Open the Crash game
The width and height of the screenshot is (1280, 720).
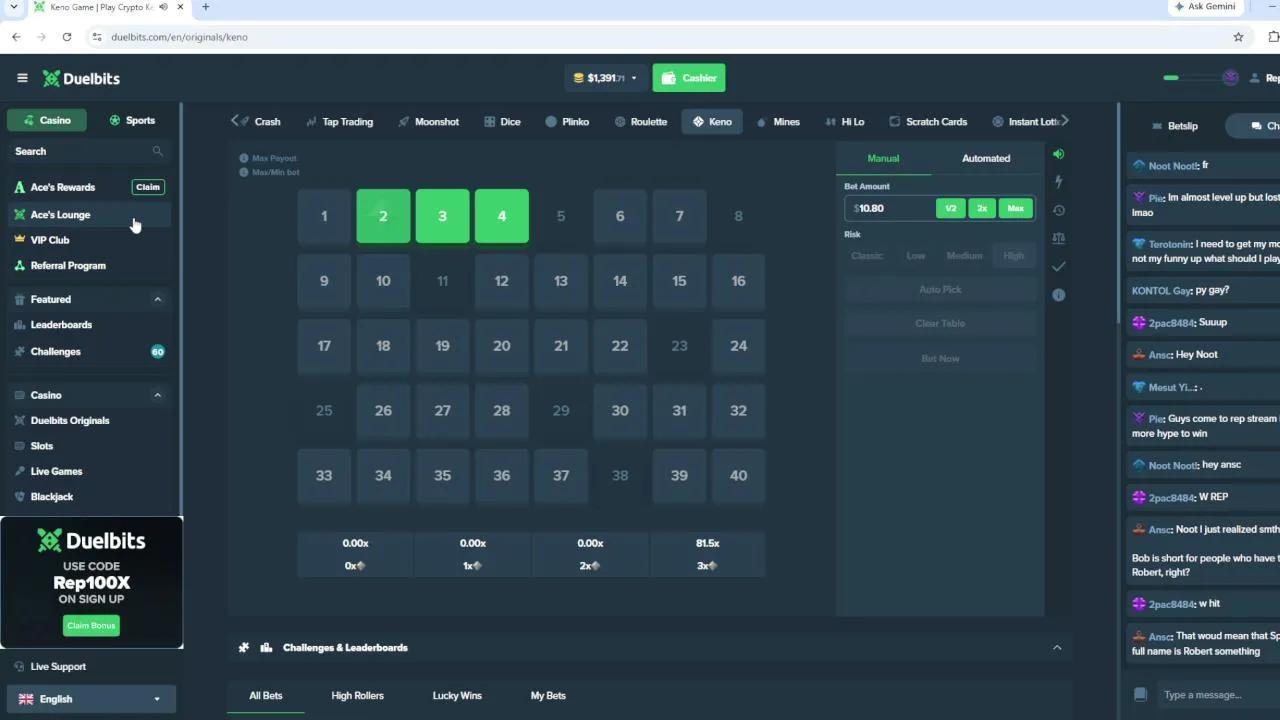click(x=259, y=122)
